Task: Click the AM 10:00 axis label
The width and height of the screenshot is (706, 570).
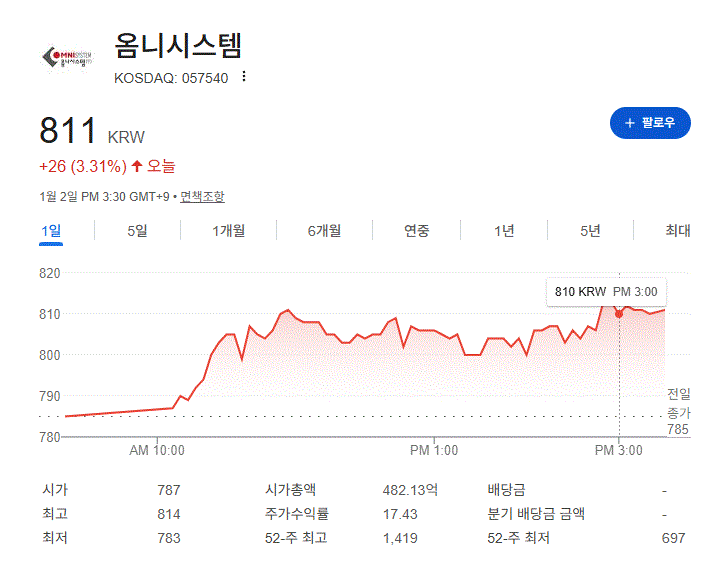Action: coord(157,450)
